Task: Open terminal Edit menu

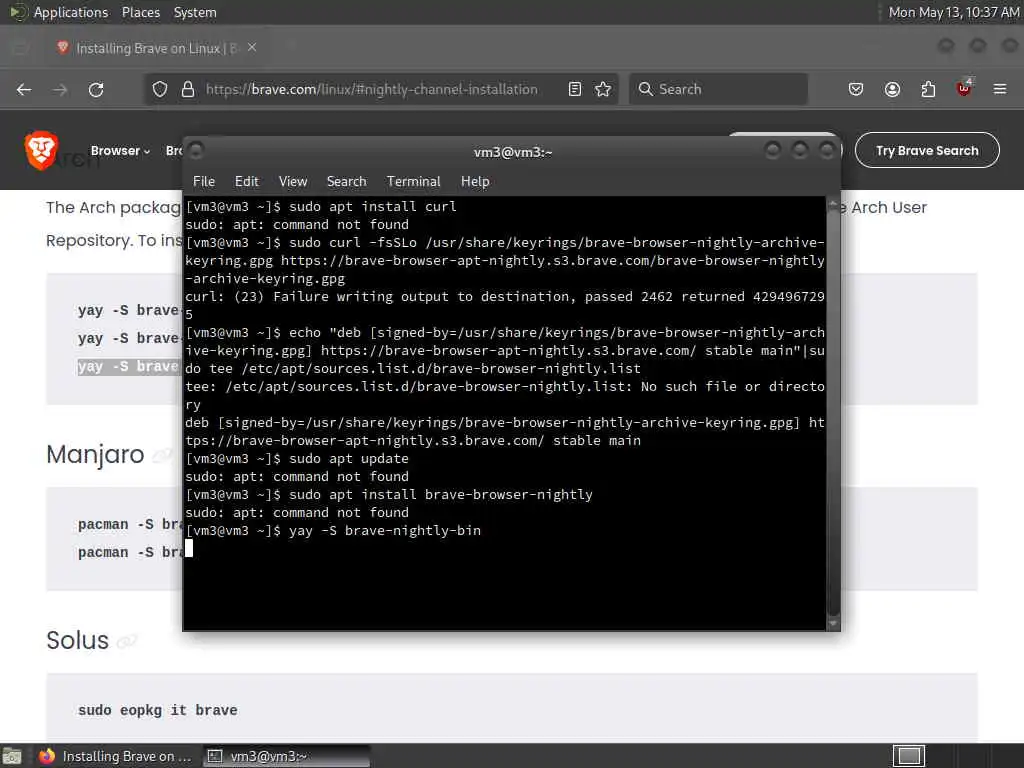Action: pyautogui.click(x=246, y=182)
